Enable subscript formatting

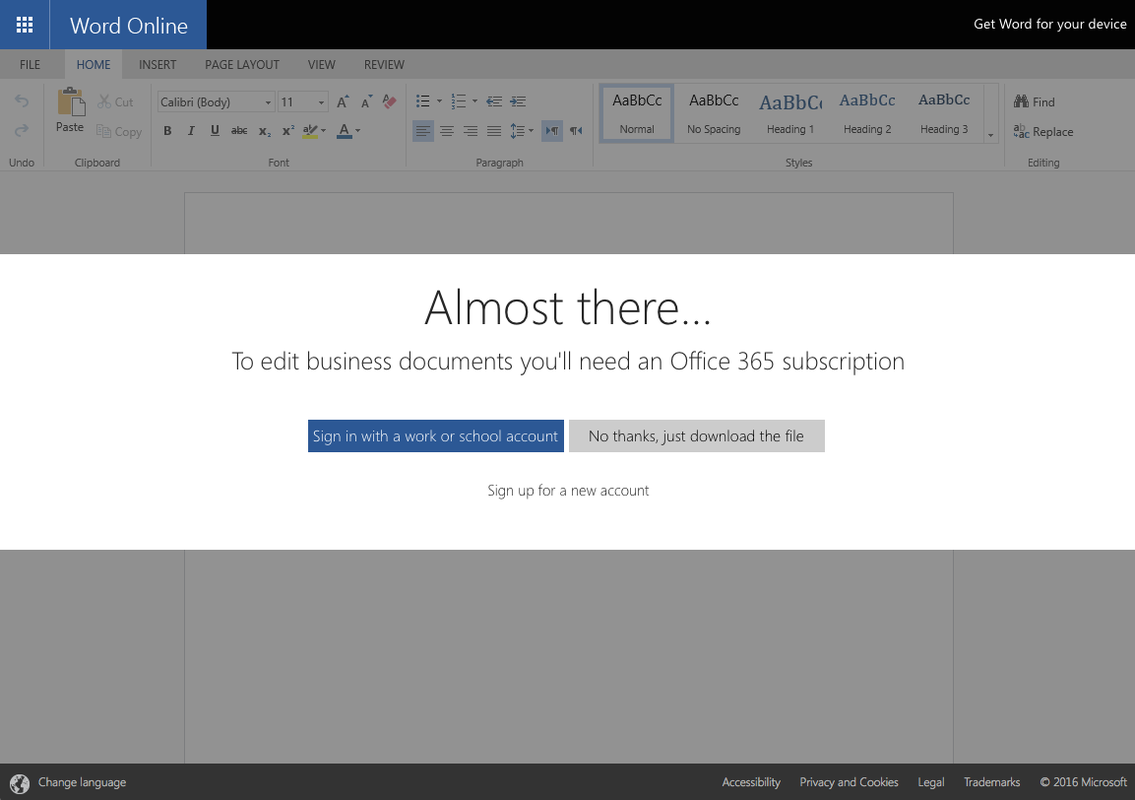[x=263, y=131]
